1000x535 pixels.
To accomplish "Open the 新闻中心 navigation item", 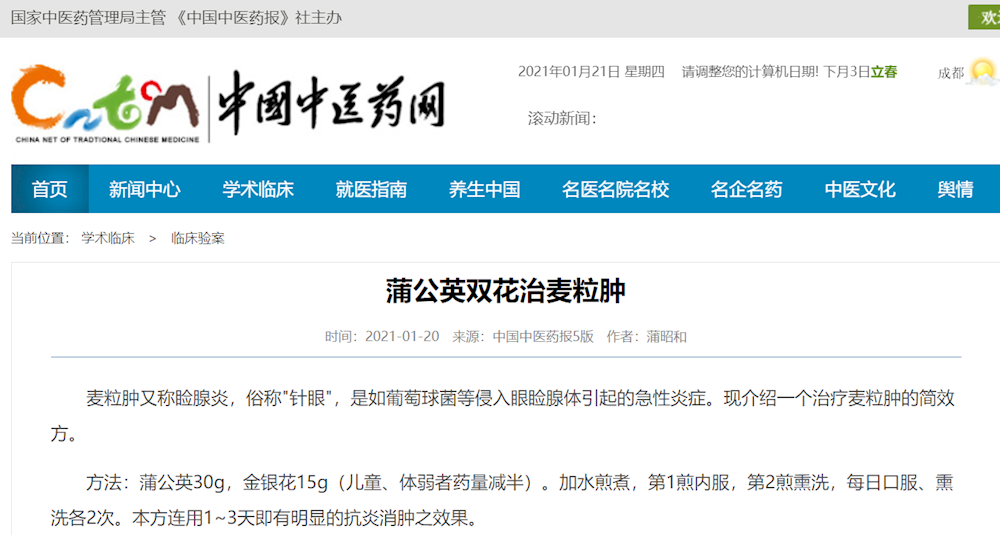I will tap(145, 189).
